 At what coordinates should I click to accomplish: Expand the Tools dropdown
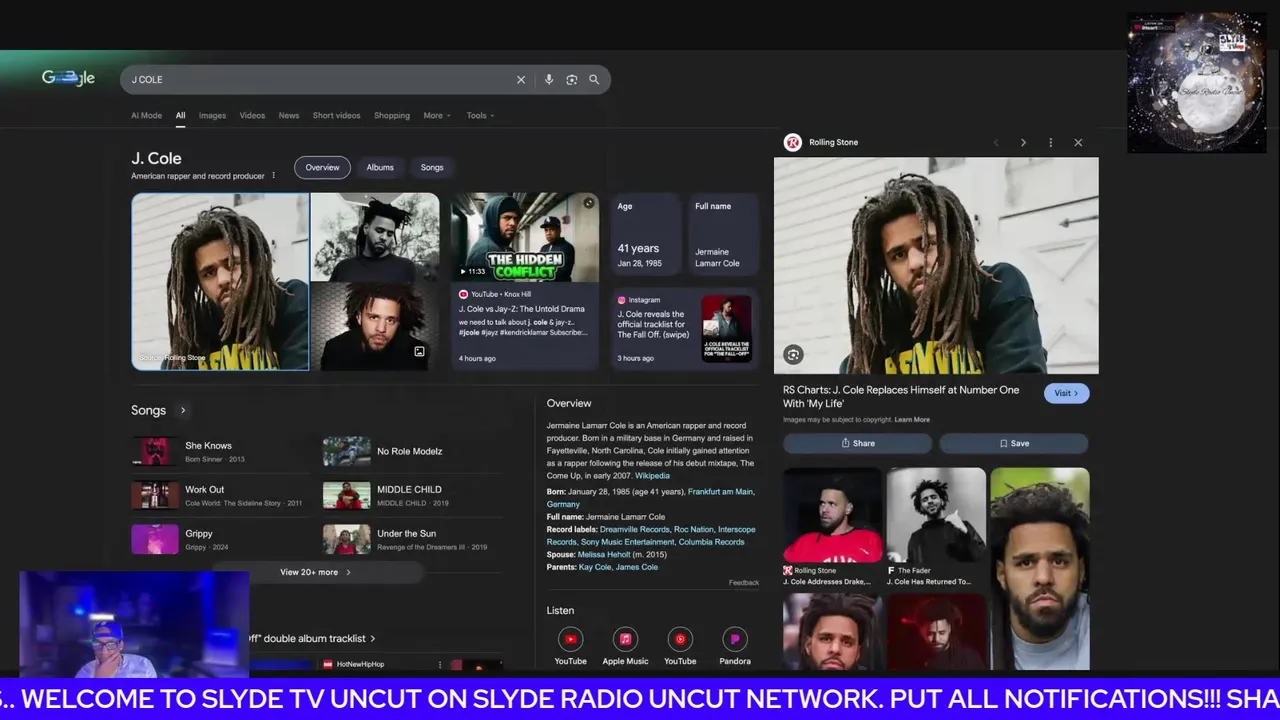(480, 115)
